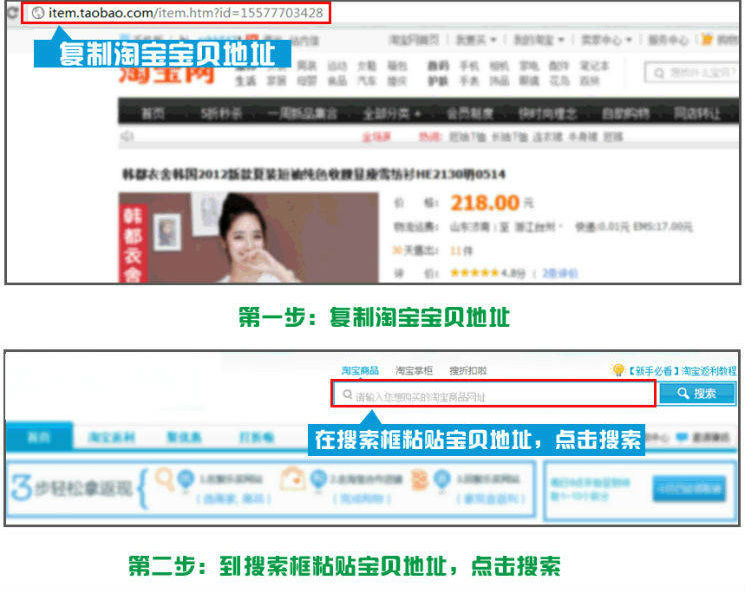
Task: Open the 一周新品集合 shop menu item
Action: [x=303, y=114]
